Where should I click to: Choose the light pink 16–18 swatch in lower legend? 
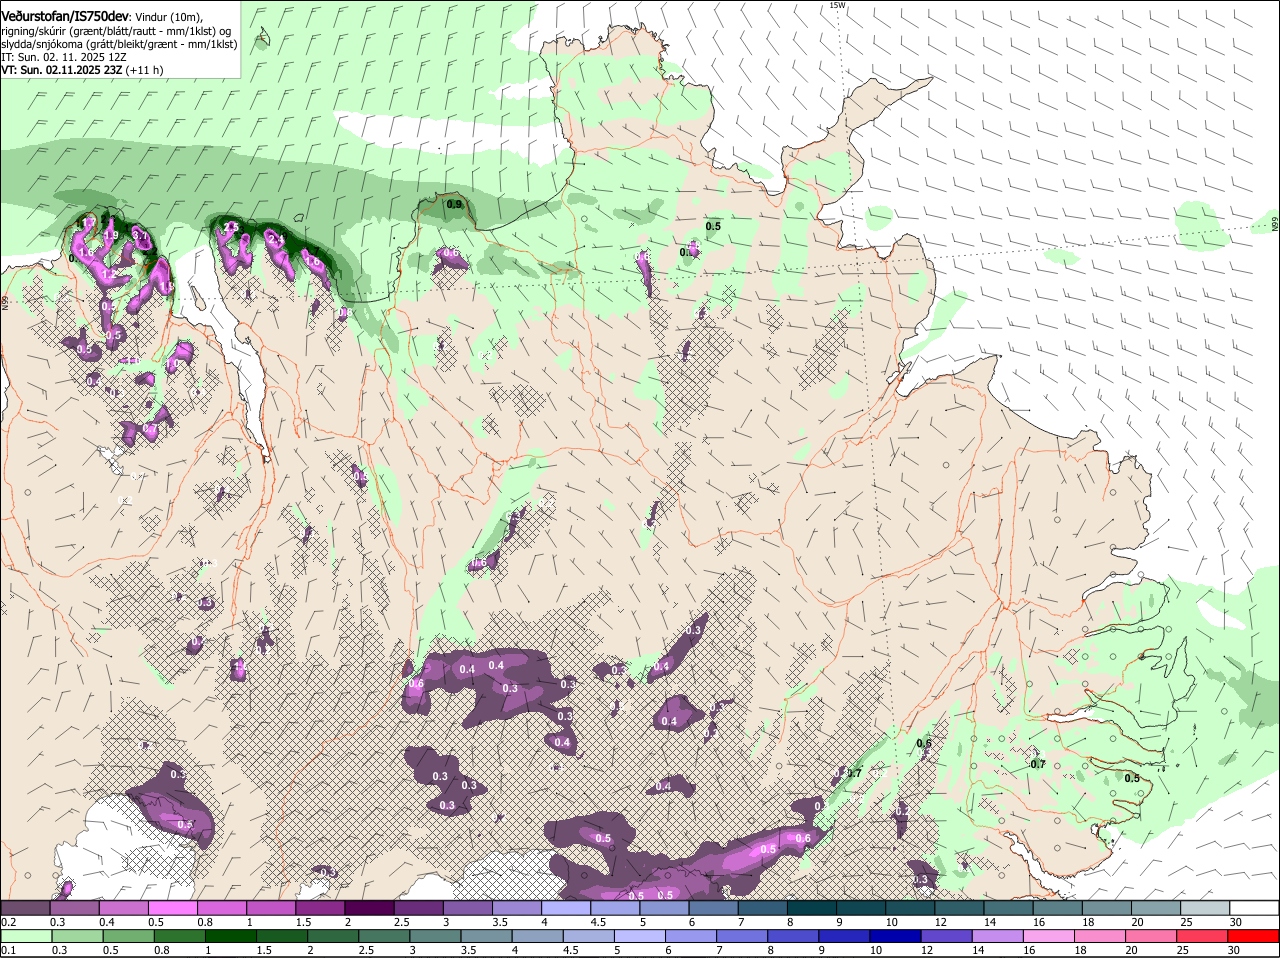1049,936
